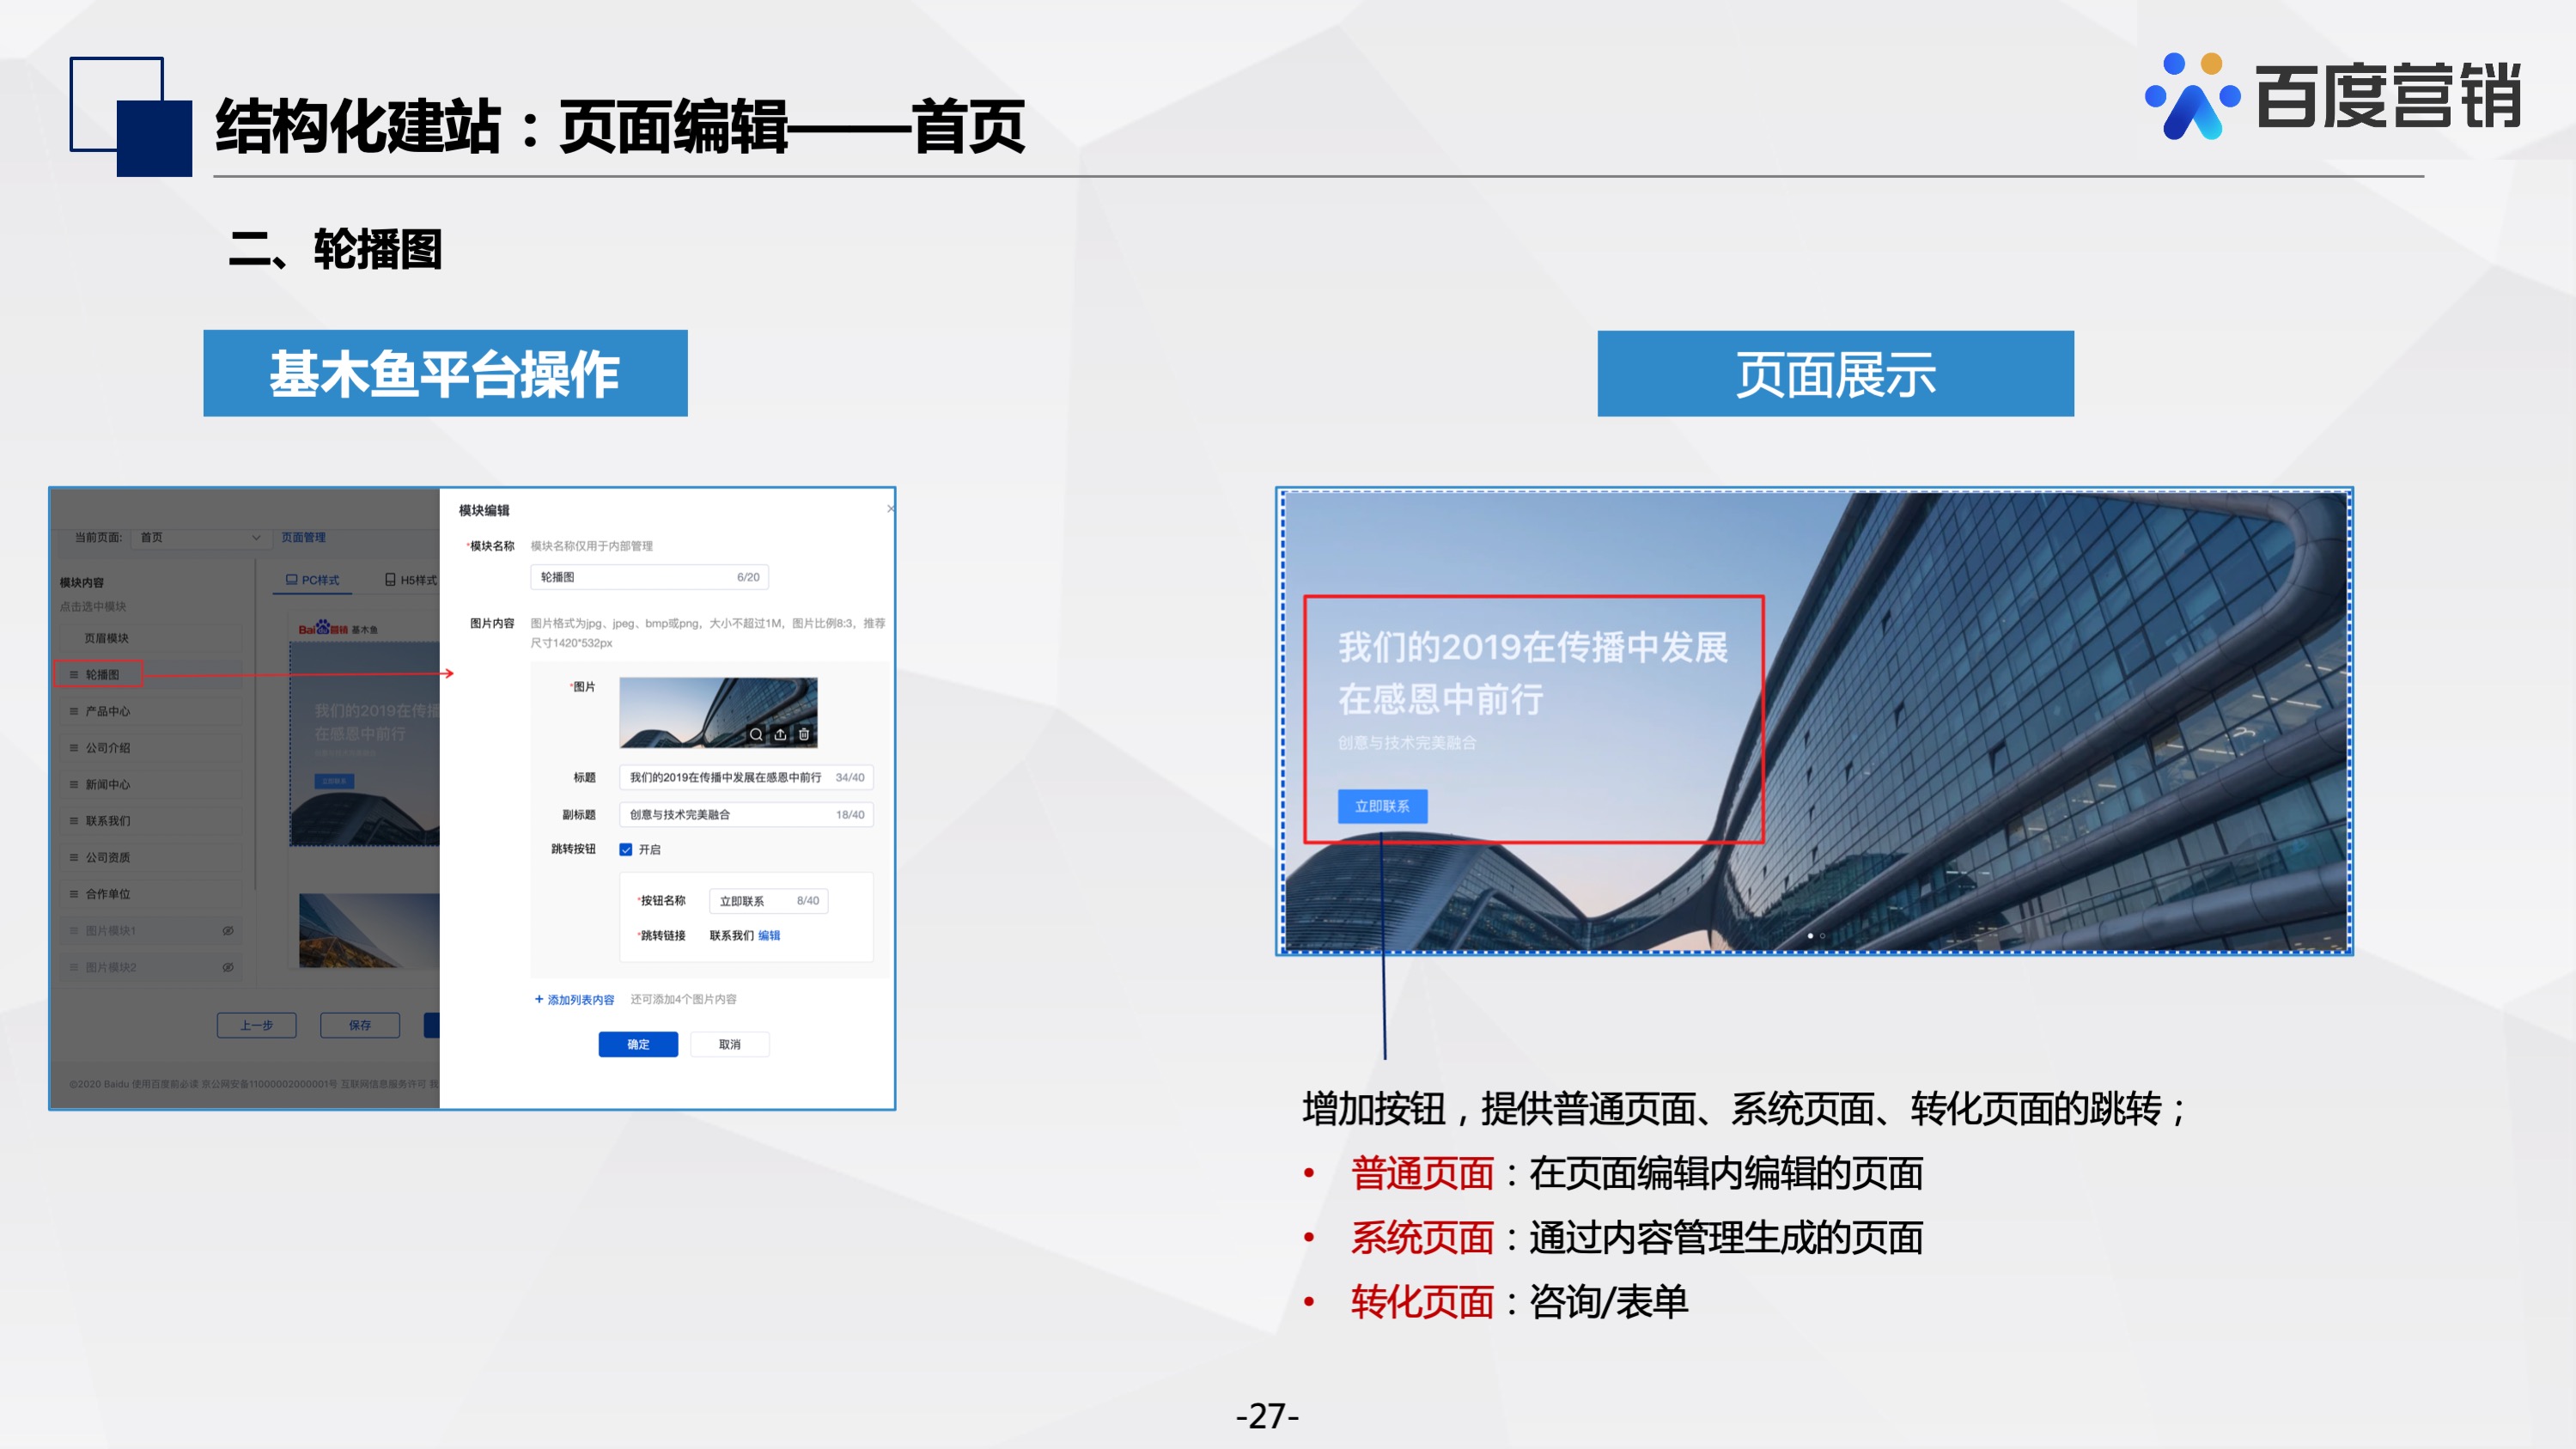Click the drag handle icon beside 公司介绍
The image size is (2576, 1449).
[x=74, y=748]
